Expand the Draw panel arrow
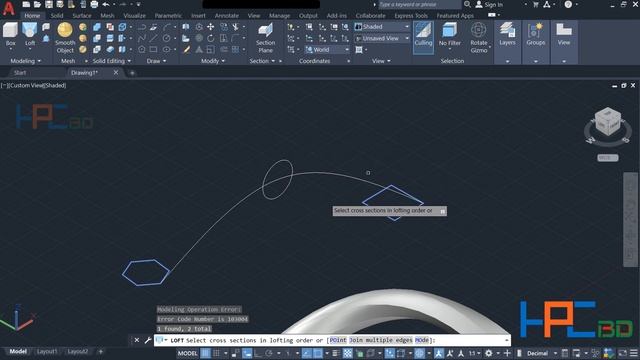This screenshot has height=360, width=640. 164,61
